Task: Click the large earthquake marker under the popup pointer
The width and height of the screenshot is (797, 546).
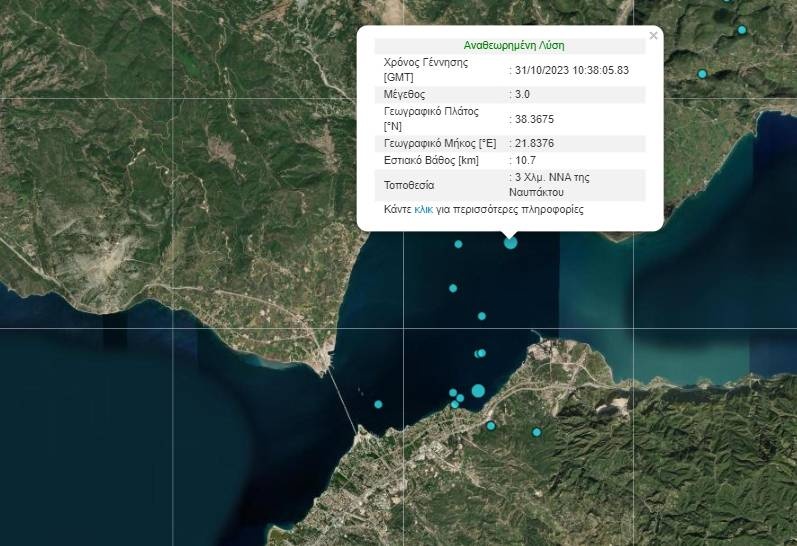Action: click(511, 242)
